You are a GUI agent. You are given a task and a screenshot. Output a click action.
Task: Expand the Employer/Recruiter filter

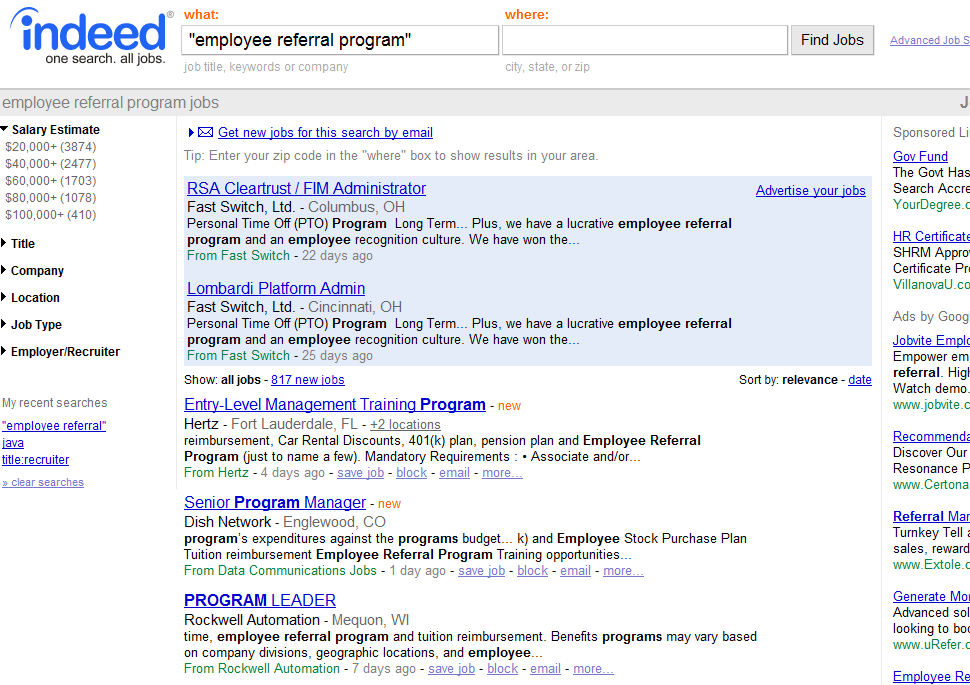61,351
